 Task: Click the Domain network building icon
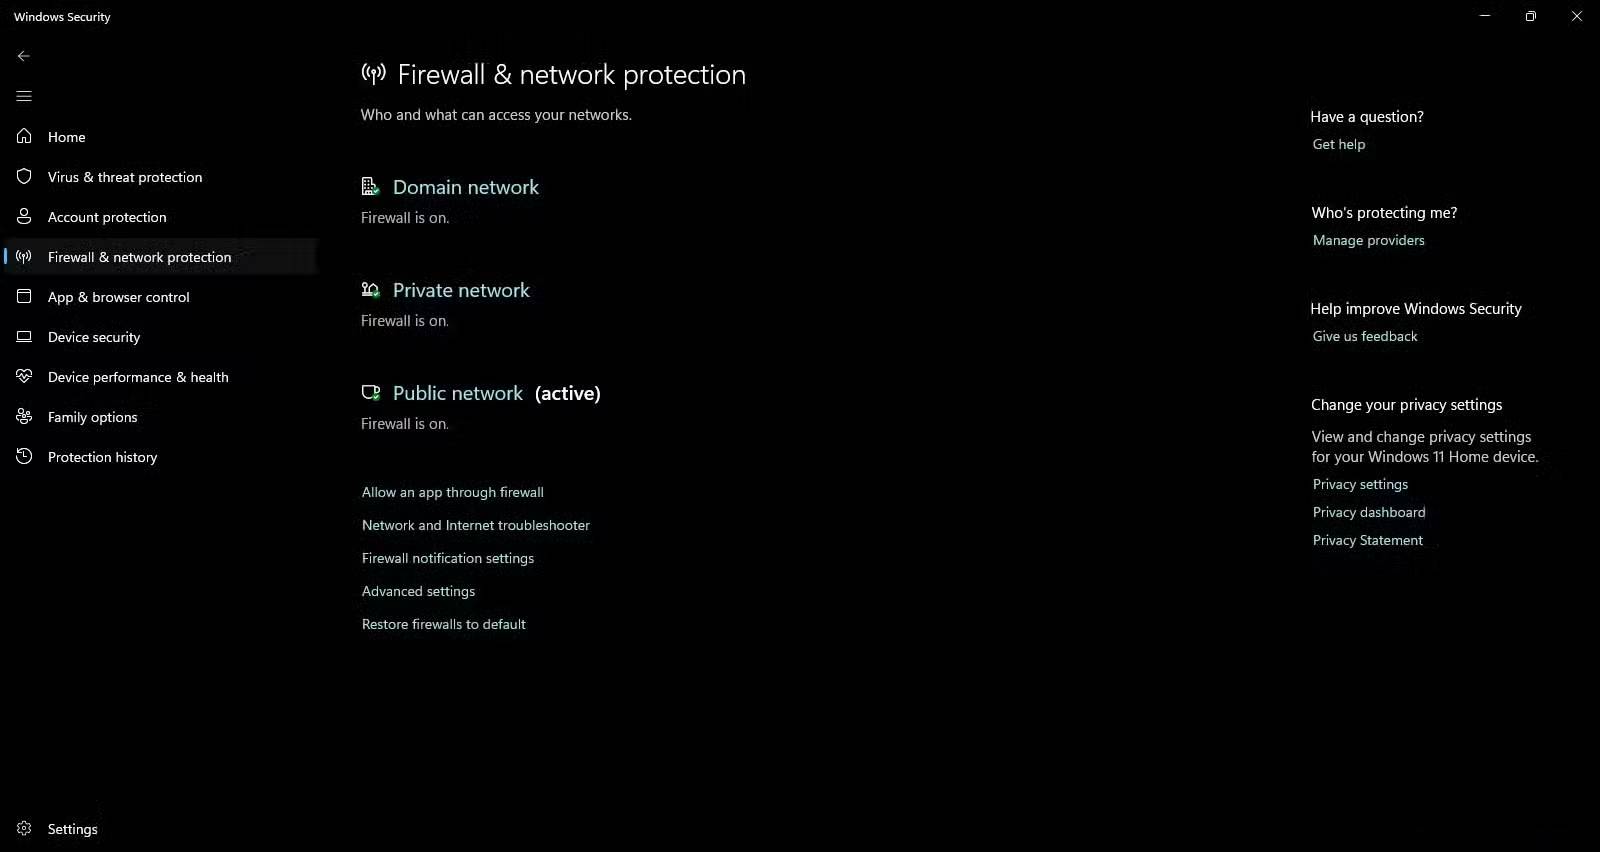pyautogui.click(x=370, y=186)
